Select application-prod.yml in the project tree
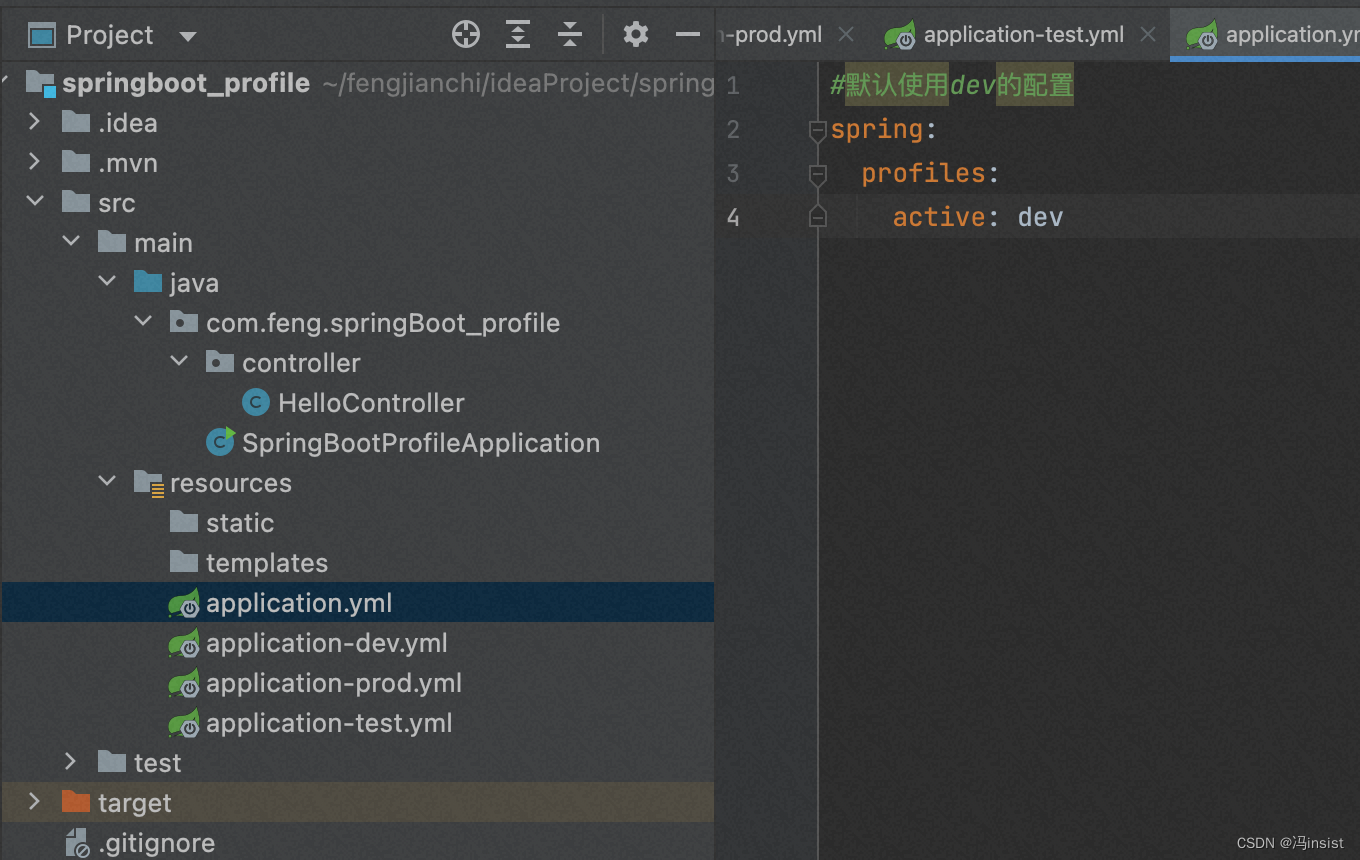The image size is (1360, 860). click(333, 683)
